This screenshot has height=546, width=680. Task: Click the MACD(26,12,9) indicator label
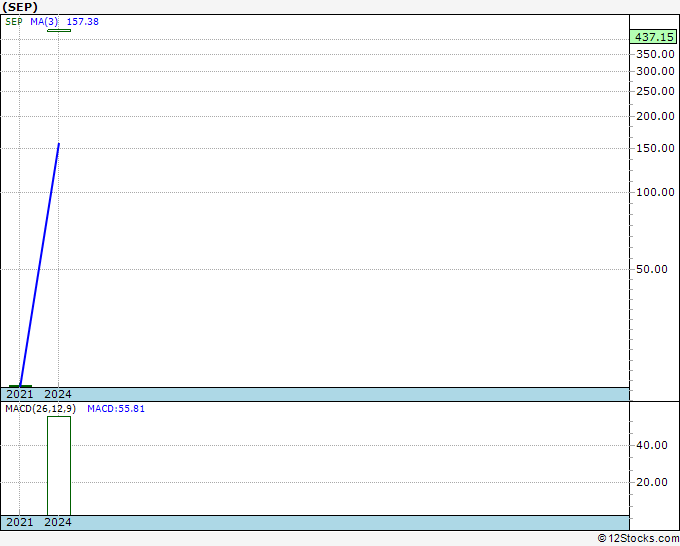tap(40, 409)
